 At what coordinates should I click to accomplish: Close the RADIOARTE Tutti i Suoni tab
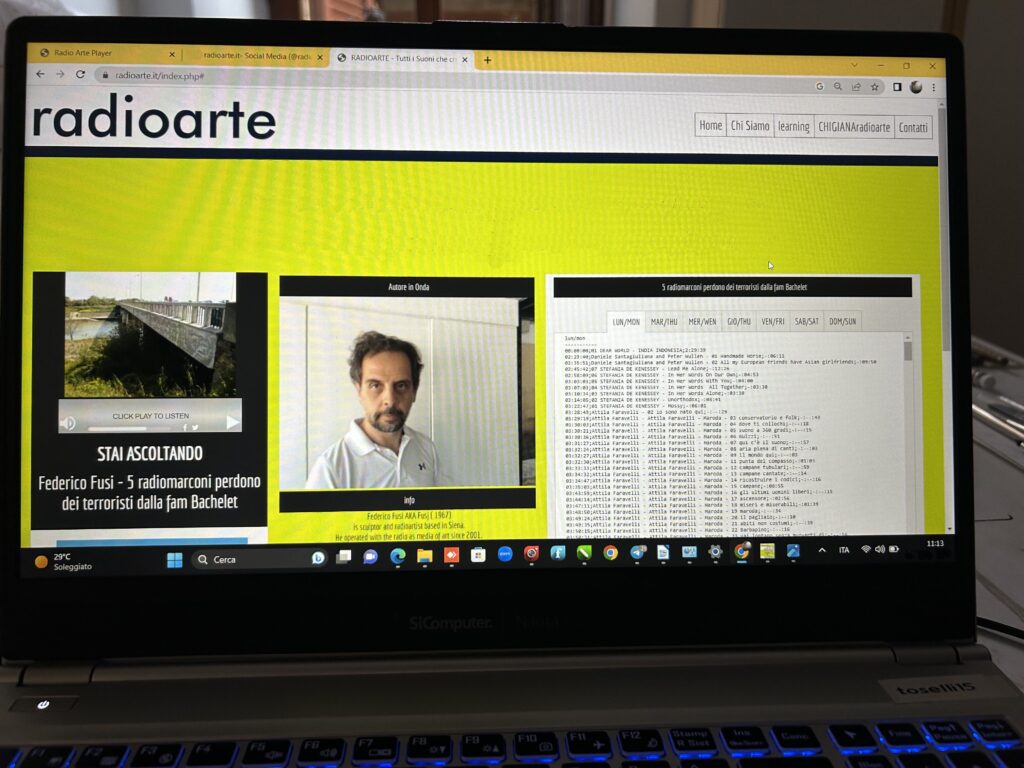[465, 59]
